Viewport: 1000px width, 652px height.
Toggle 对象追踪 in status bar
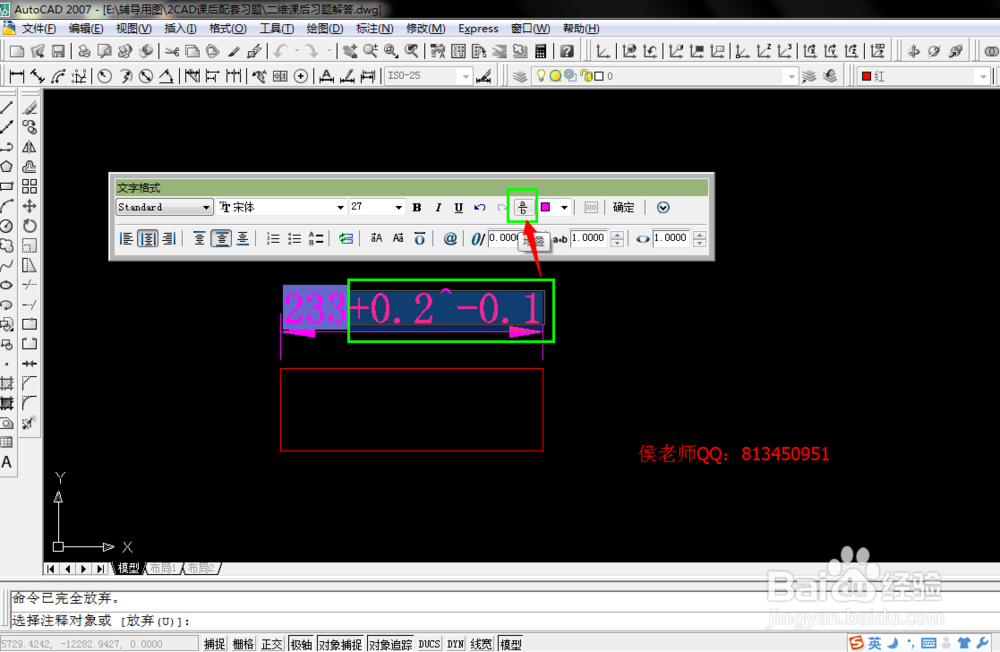(x=390, y=644)
